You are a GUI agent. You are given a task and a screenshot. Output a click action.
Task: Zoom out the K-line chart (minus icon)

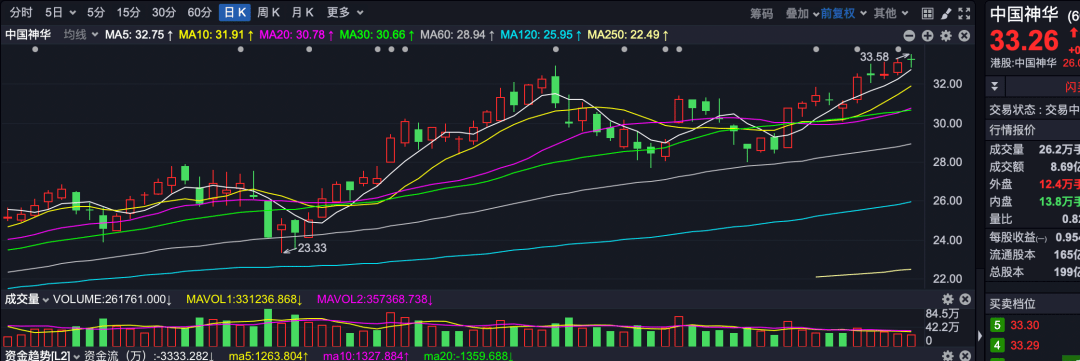(909, 35)
